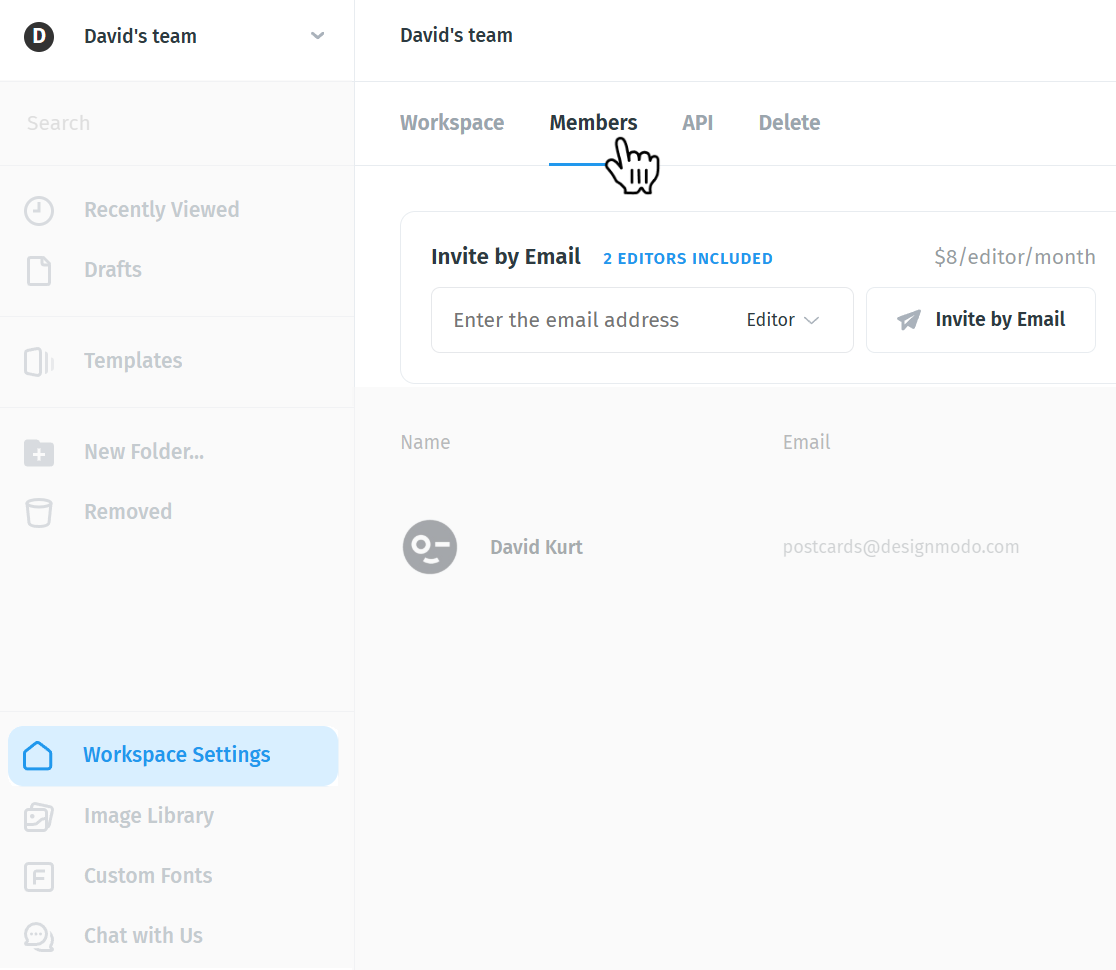This screenshot has width=1116, height=970.
Task: Click the Recently Viewed clock icon
Action: 38,211
